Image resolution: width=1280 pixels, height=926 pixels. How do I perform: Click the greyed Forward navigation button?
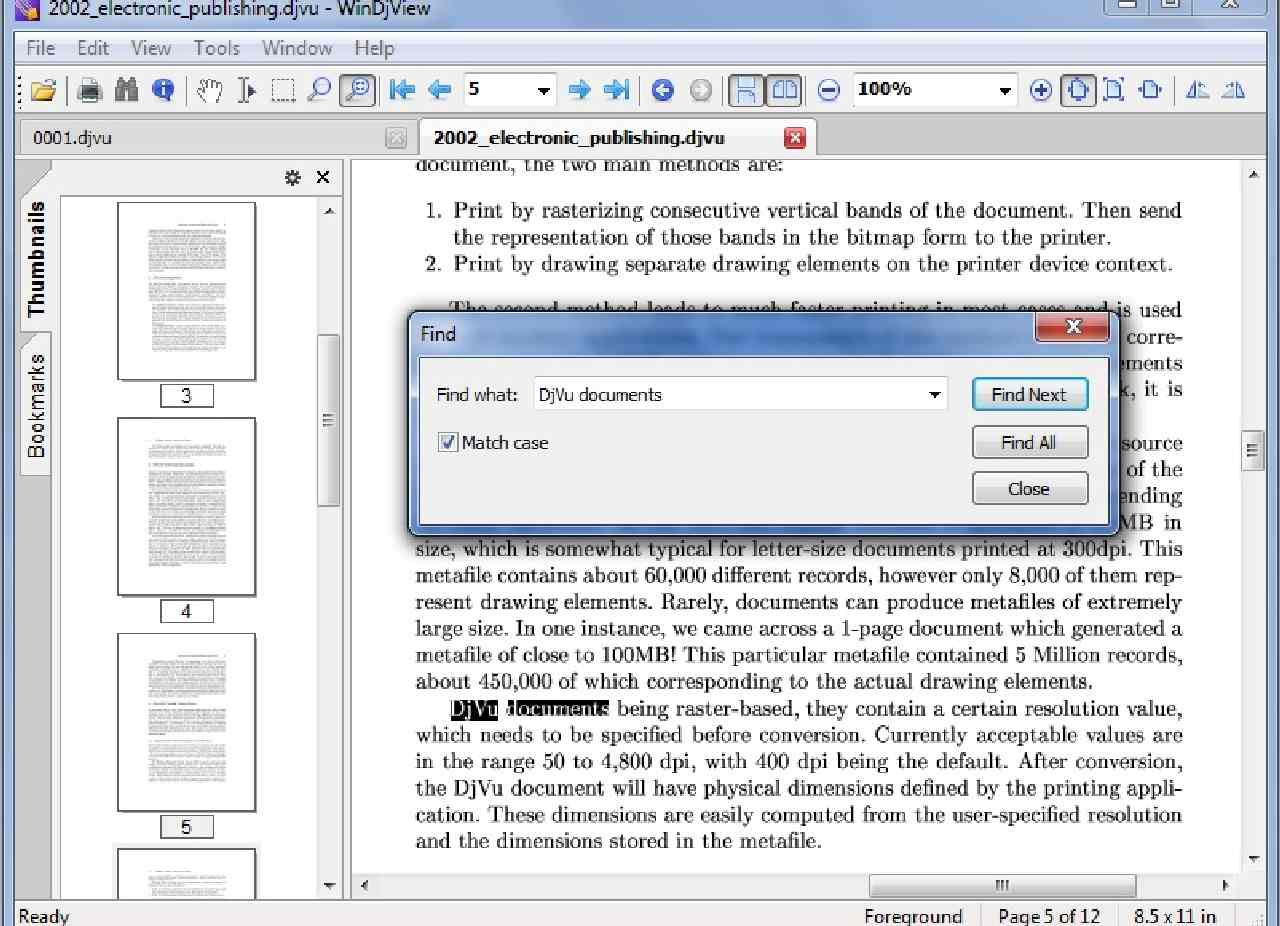click(x=700, y=90)
